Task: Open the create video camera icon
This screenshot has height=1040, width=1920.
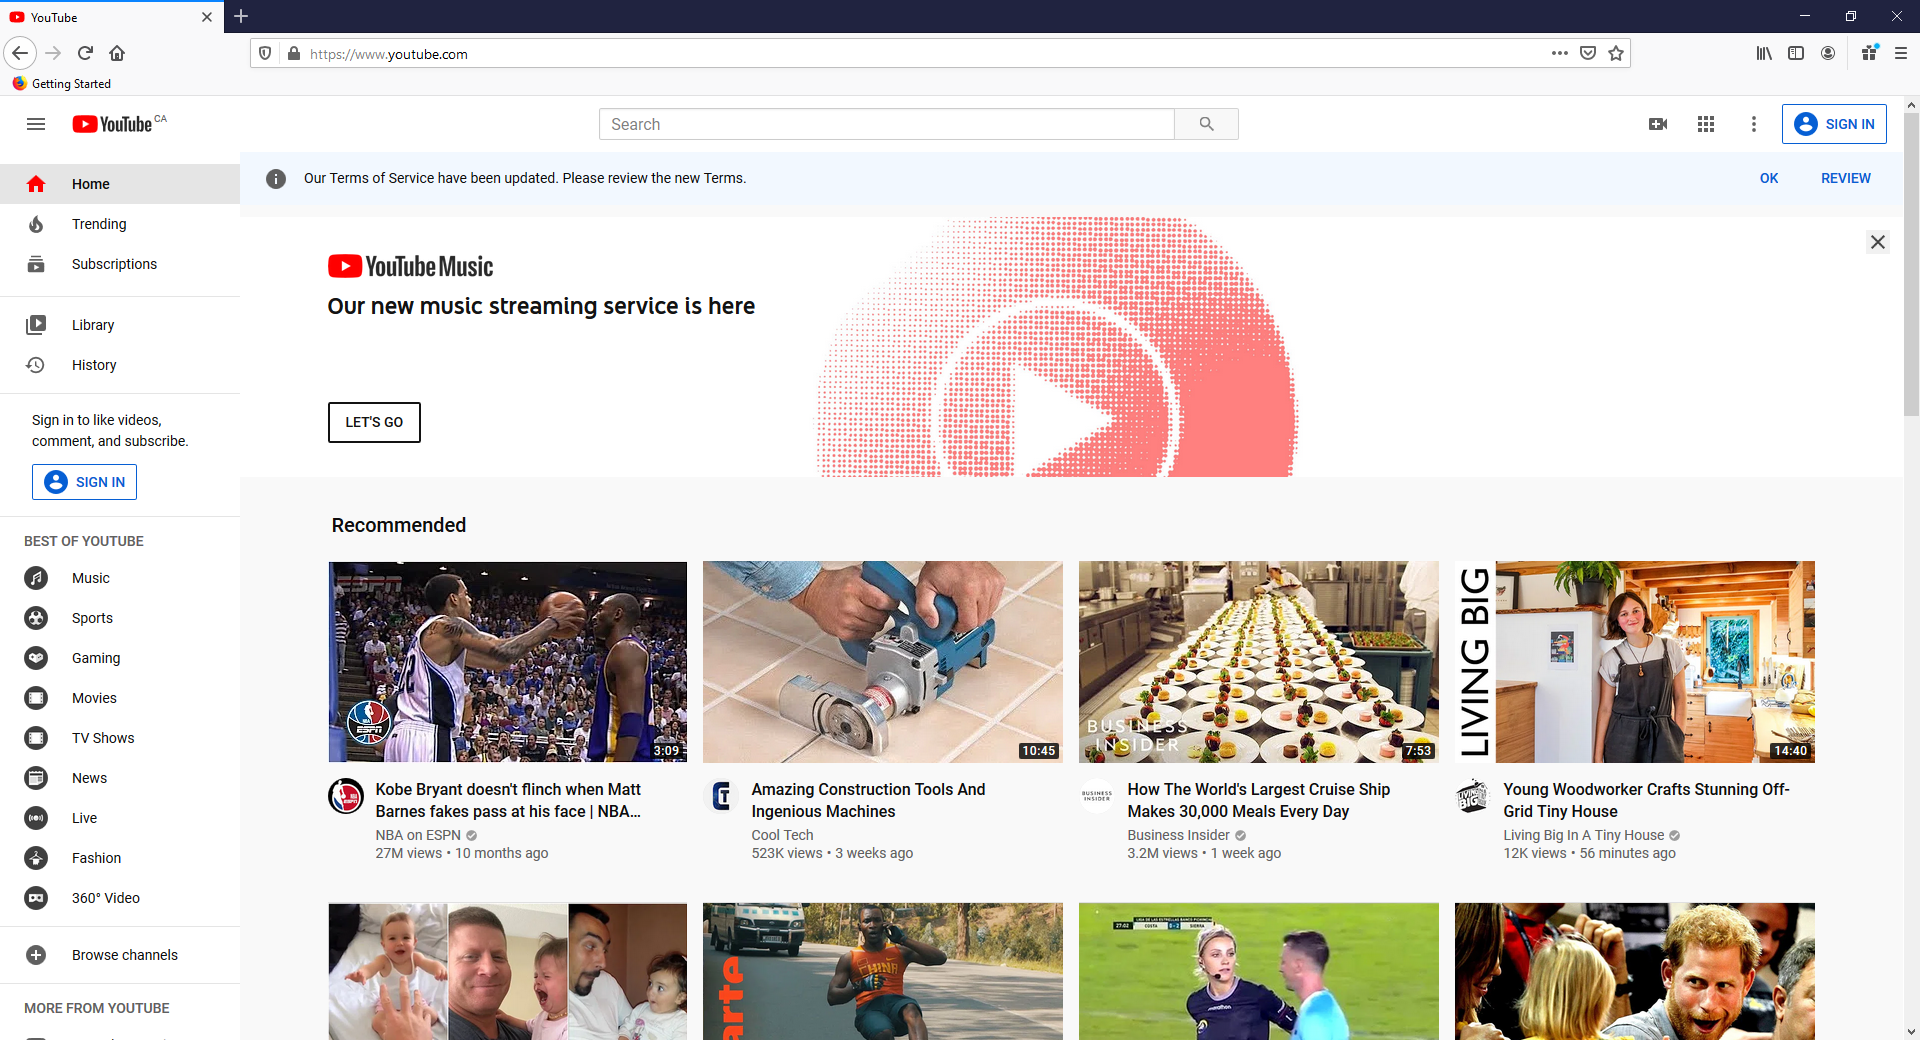Action: click(1657, 124)
